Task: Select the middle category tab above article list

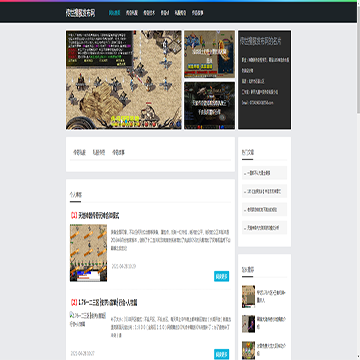Action: (99, 153)
